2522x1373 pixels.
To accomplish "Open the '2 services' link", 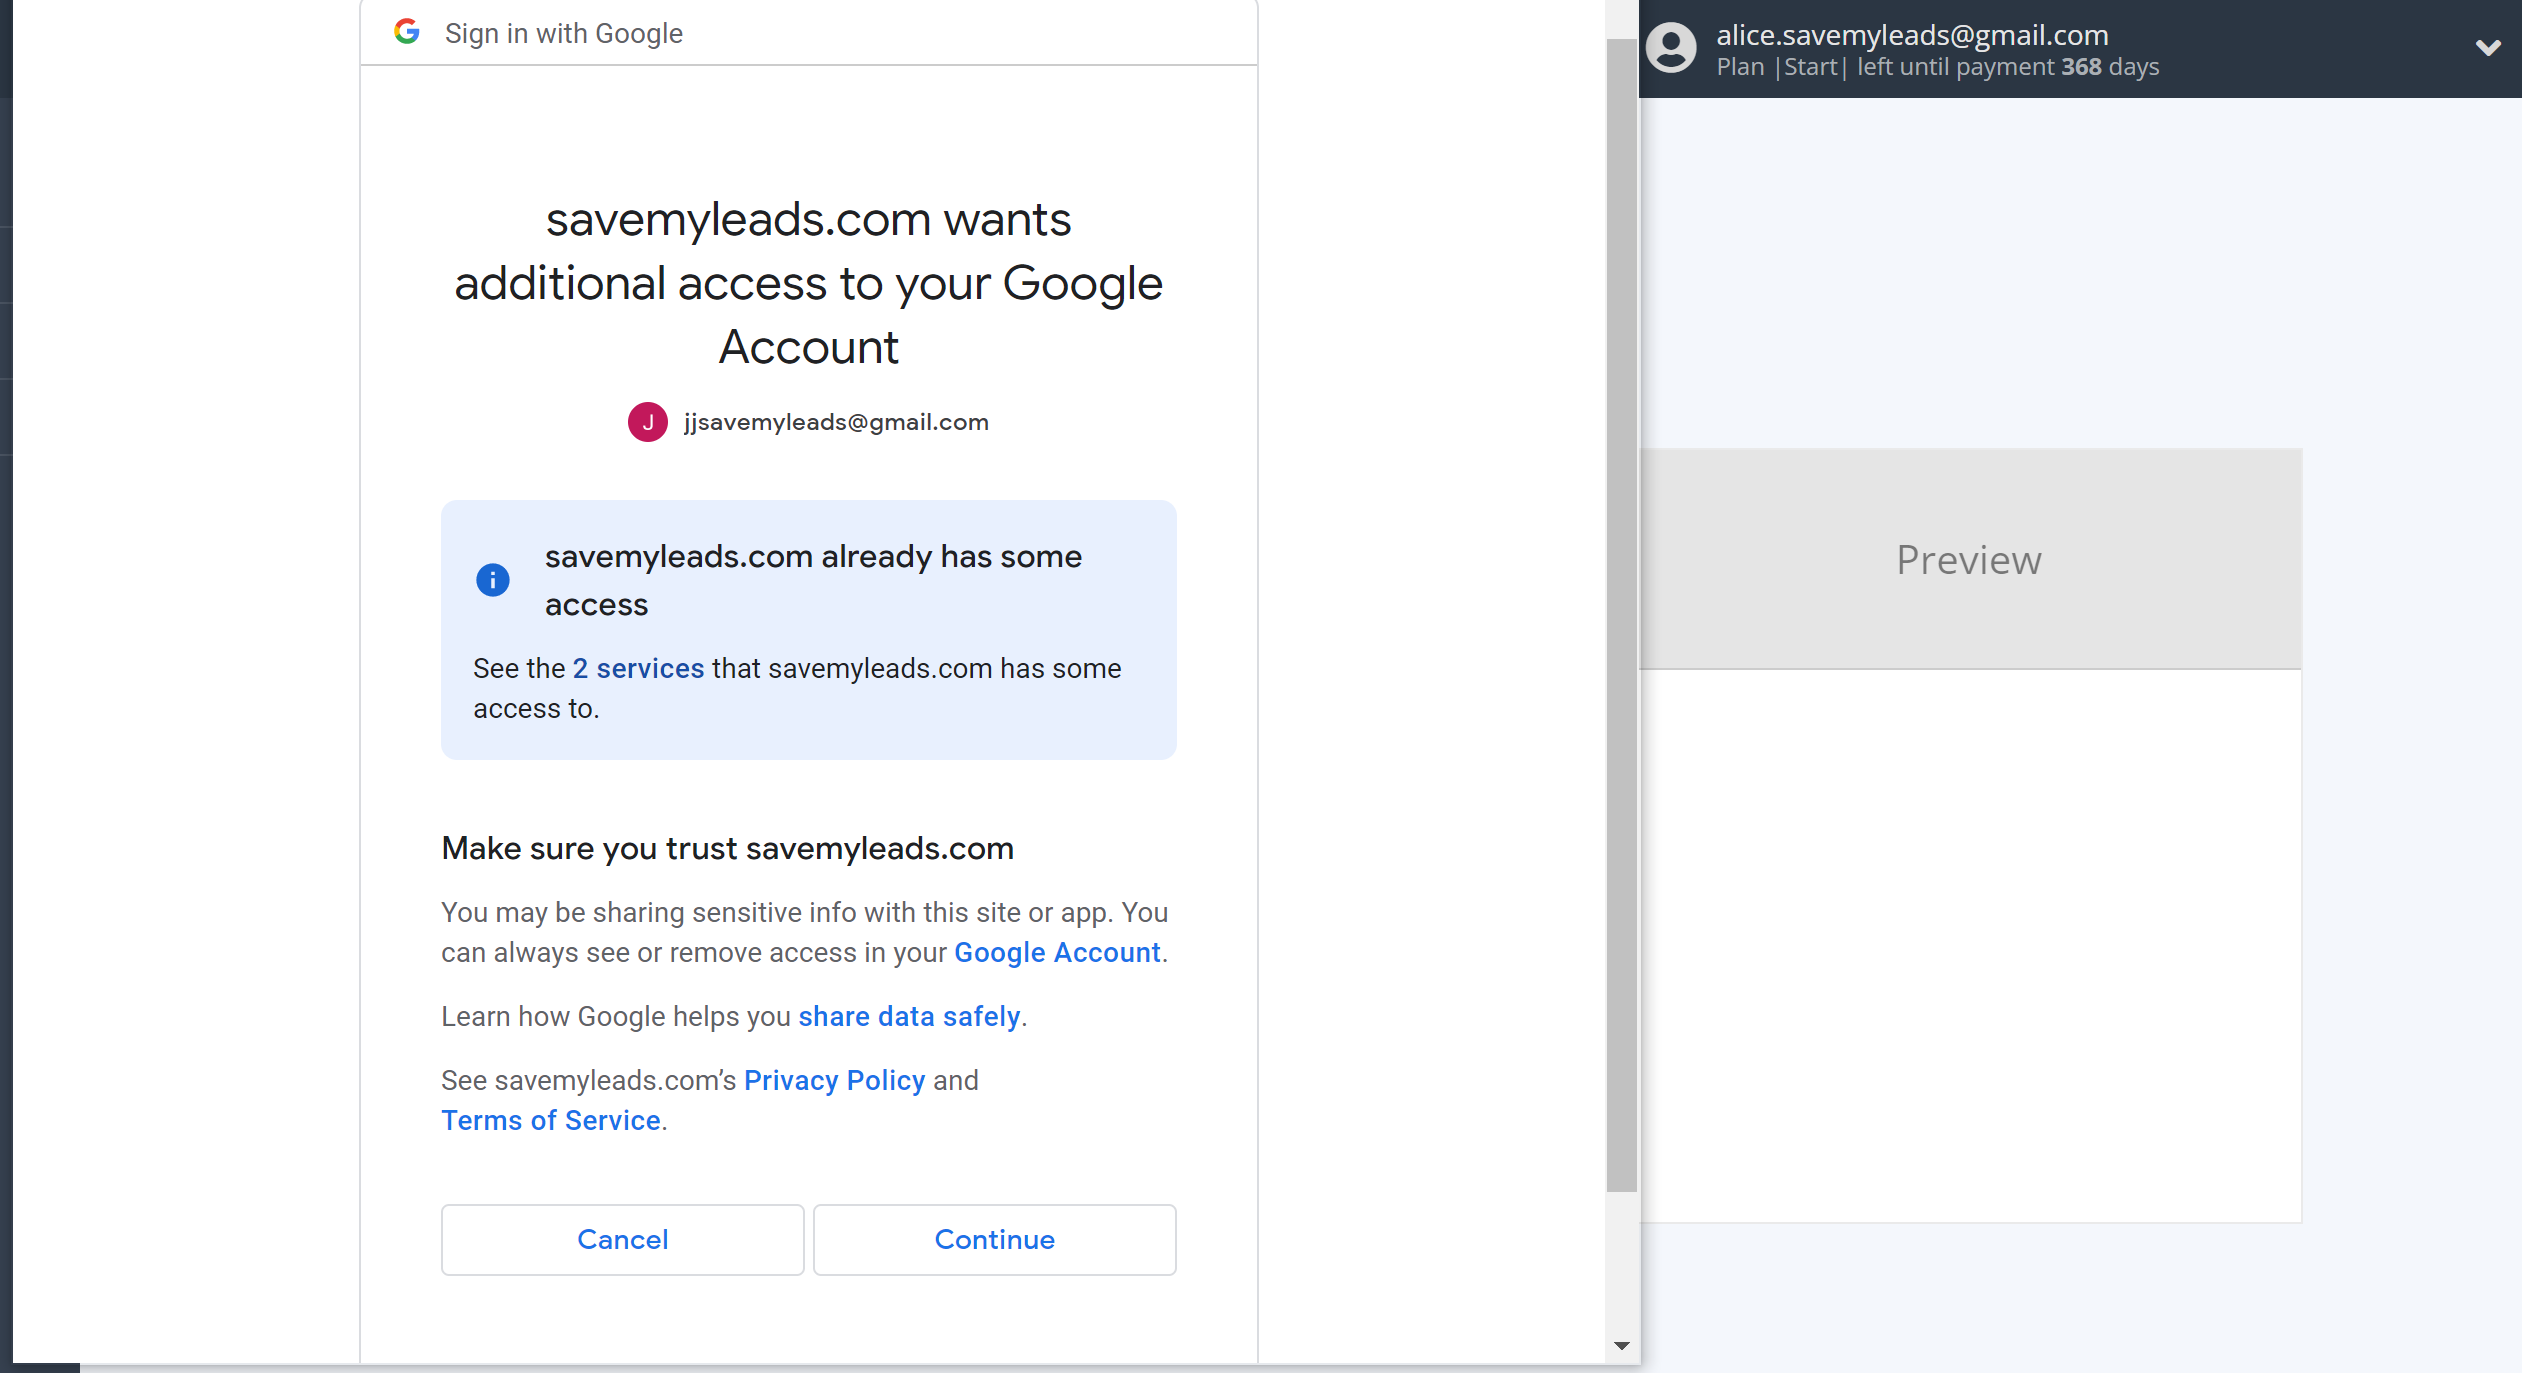I will pyautogui.click(x=638, y=668).
